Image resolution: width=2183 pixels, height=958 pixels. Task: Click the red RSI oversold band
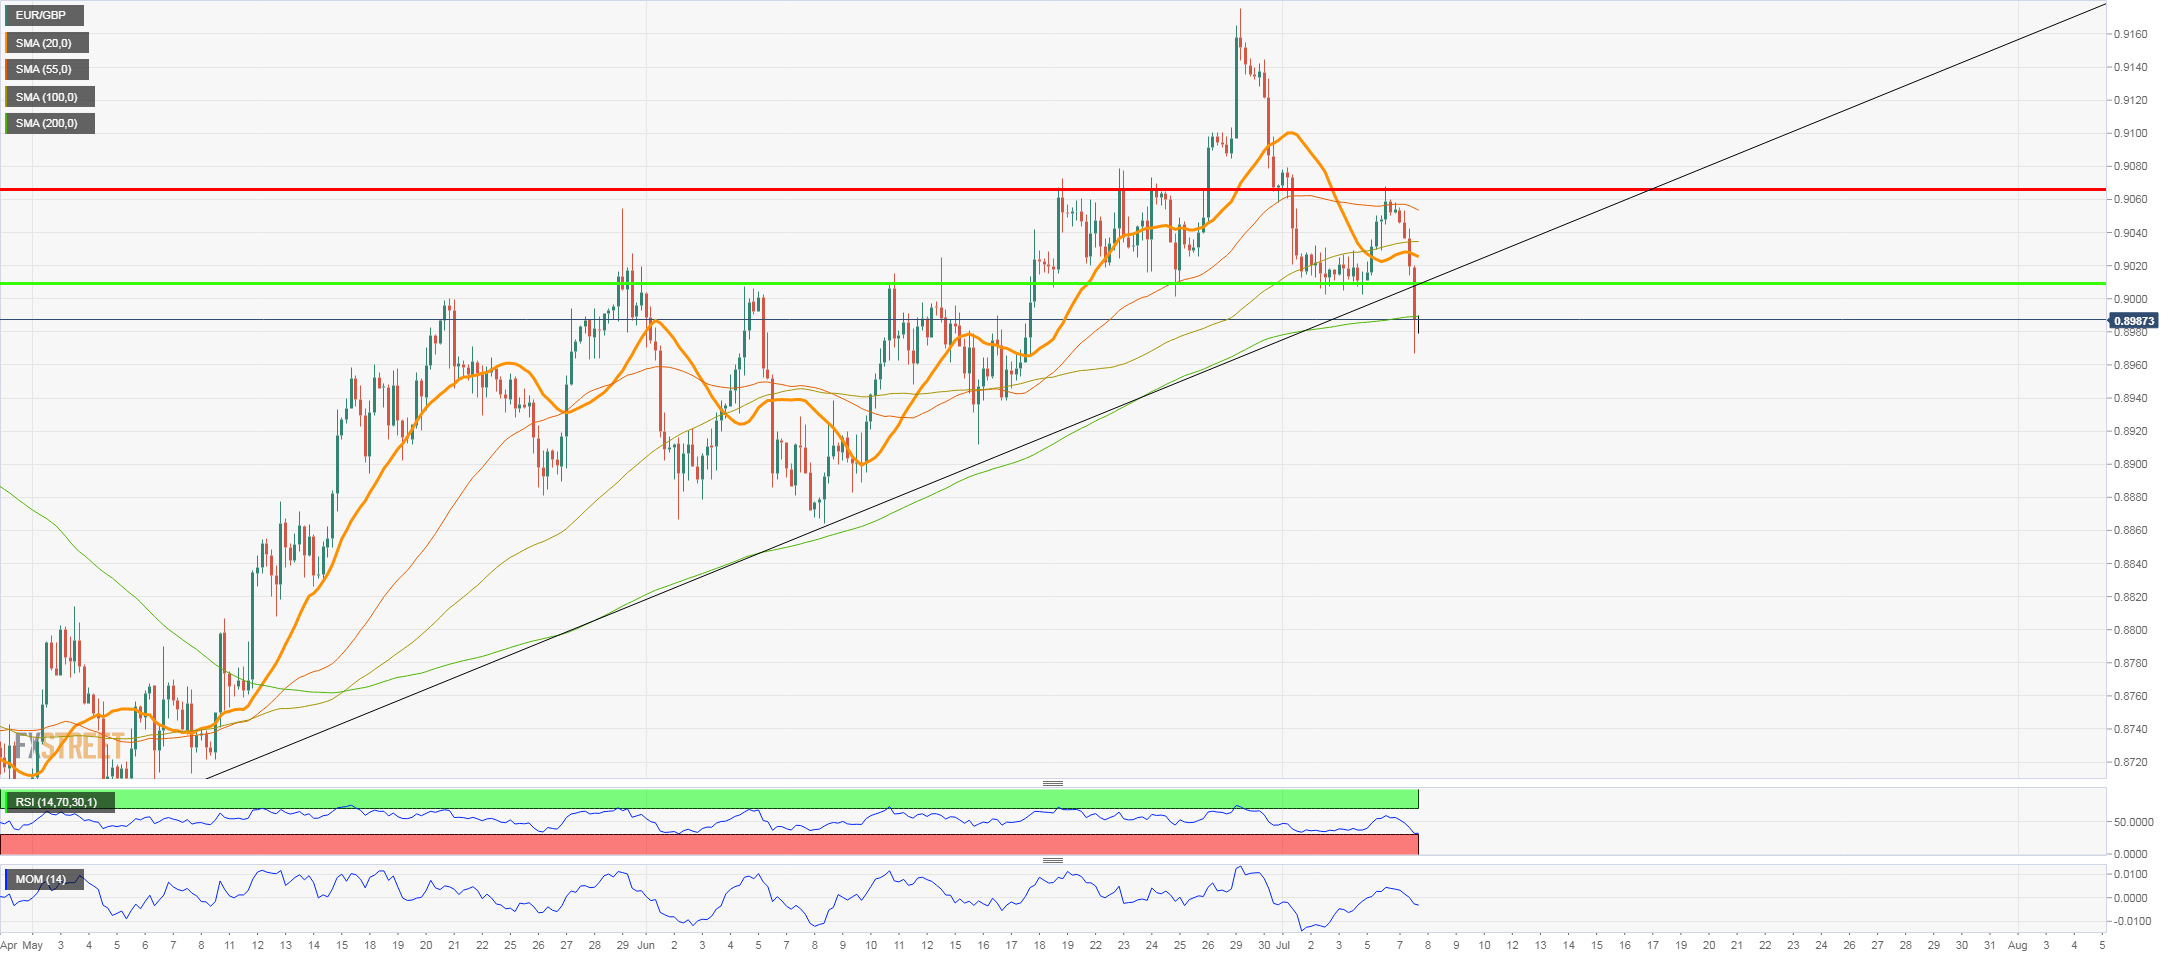point(709,844)
